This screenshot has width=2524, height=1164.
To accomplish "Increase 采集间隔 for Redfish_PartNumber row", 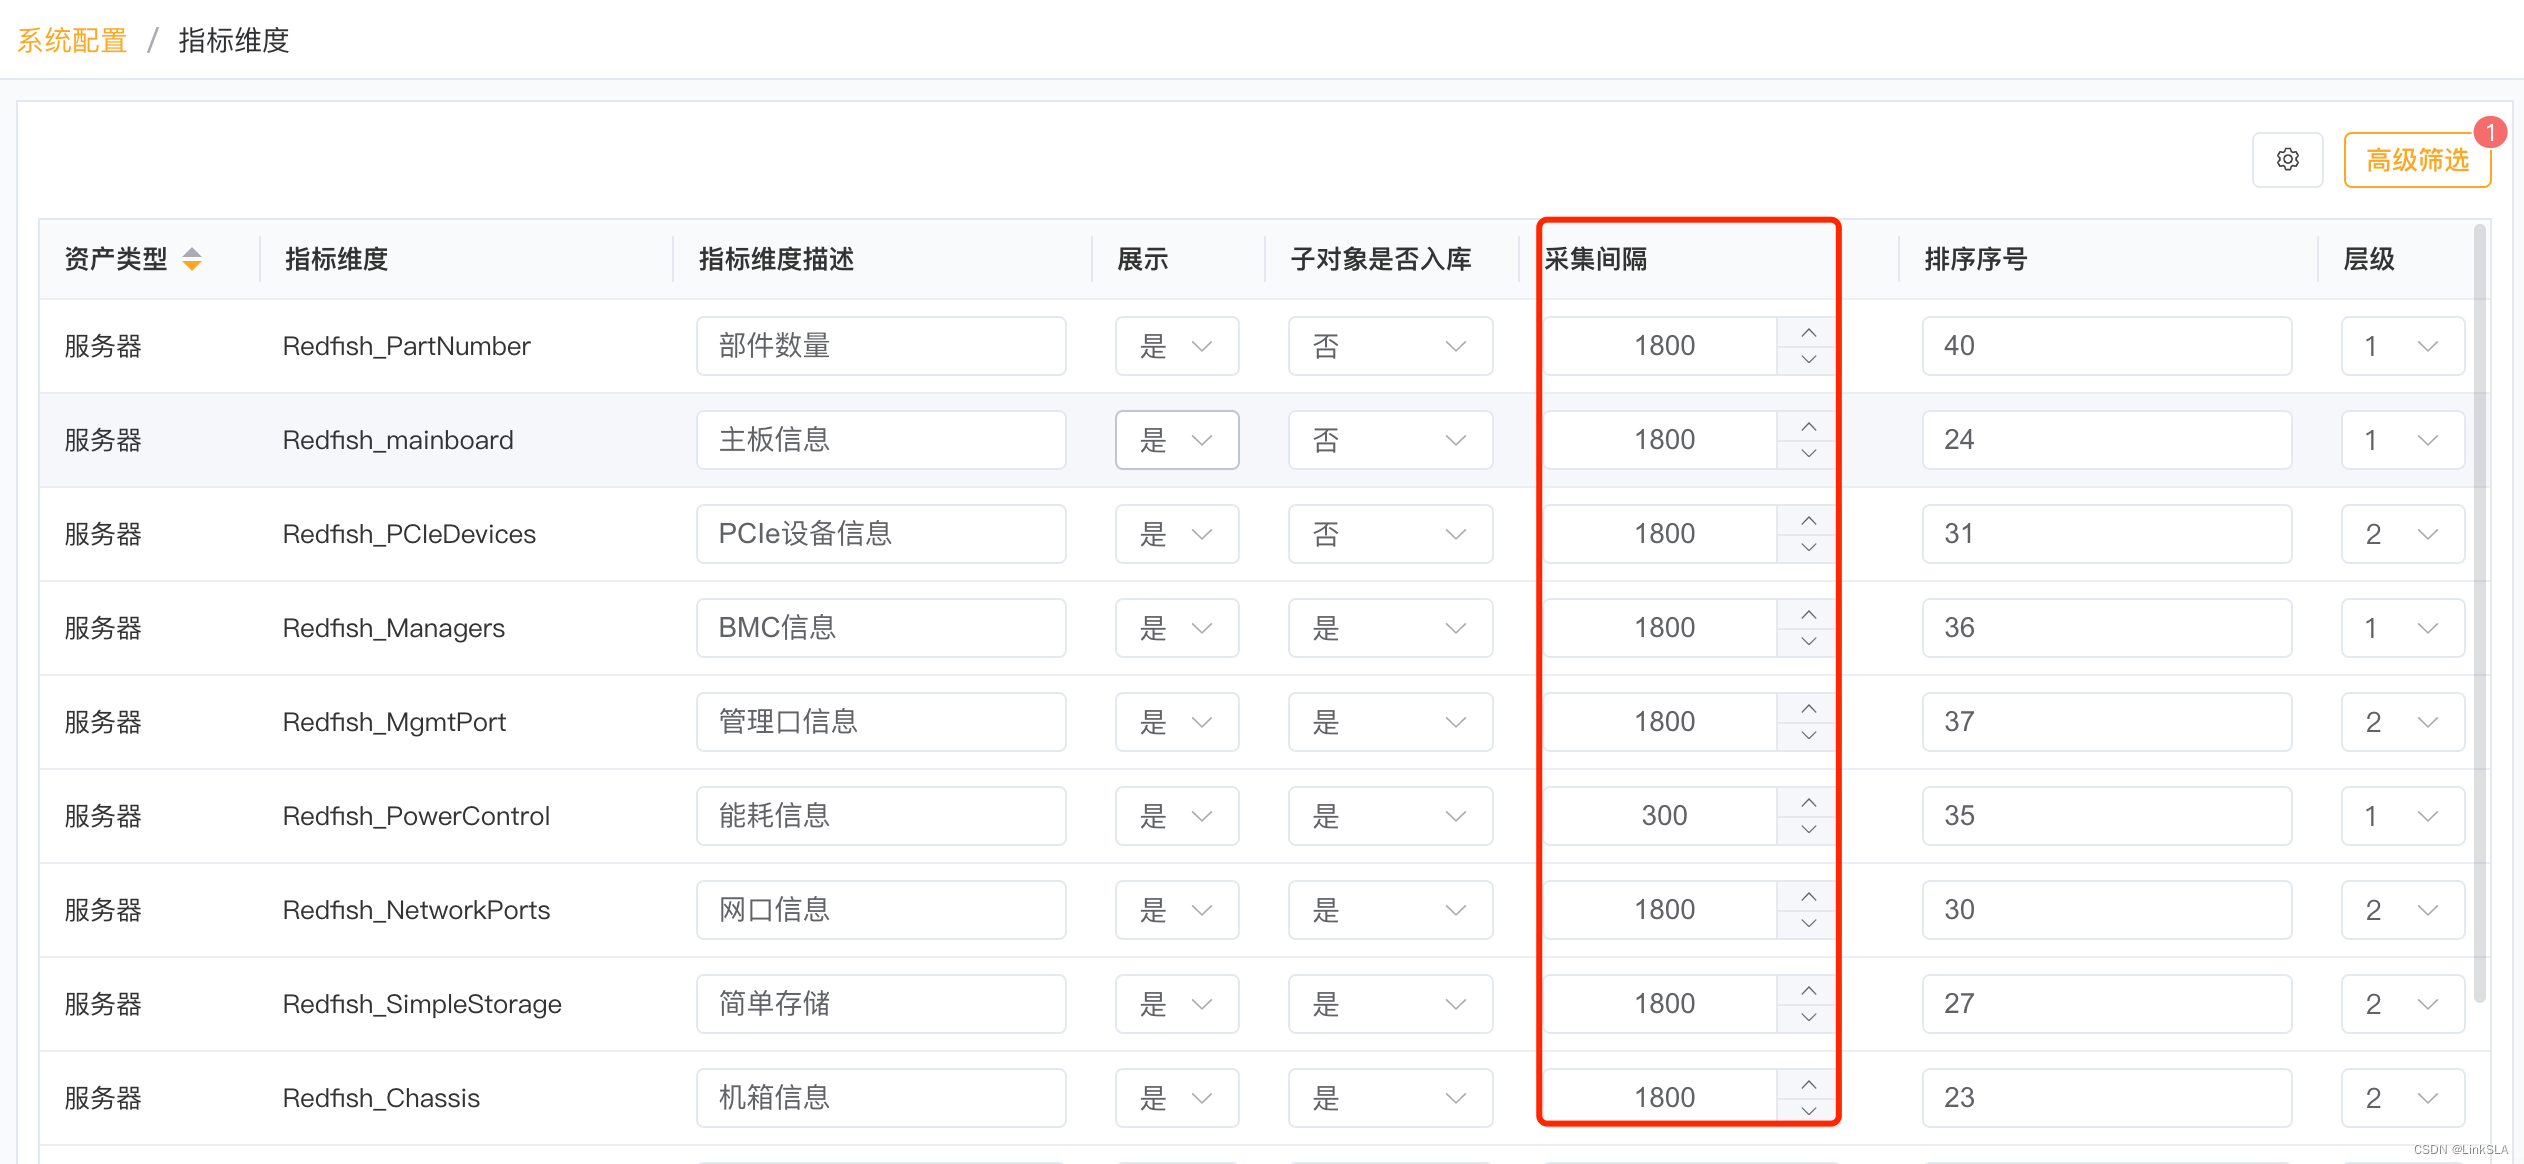I will tap(1808, 333).
